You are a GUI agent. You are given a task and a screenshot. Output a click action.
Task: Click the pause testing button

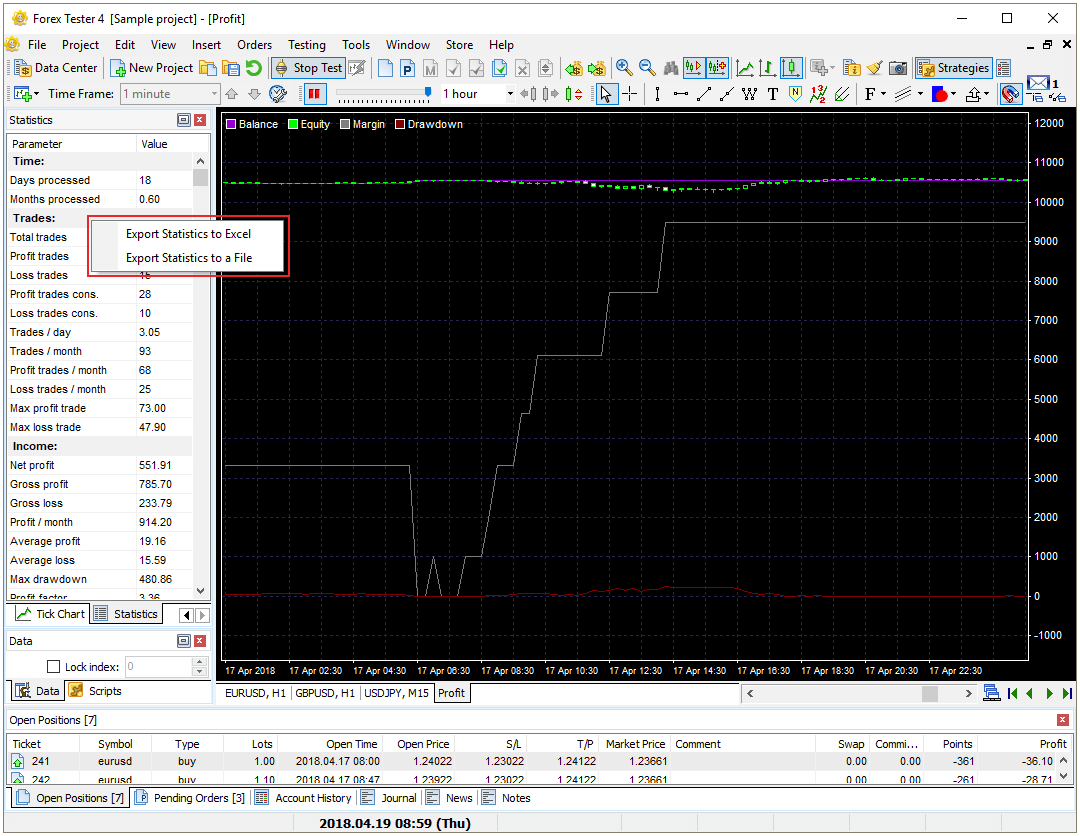point(314,94)
